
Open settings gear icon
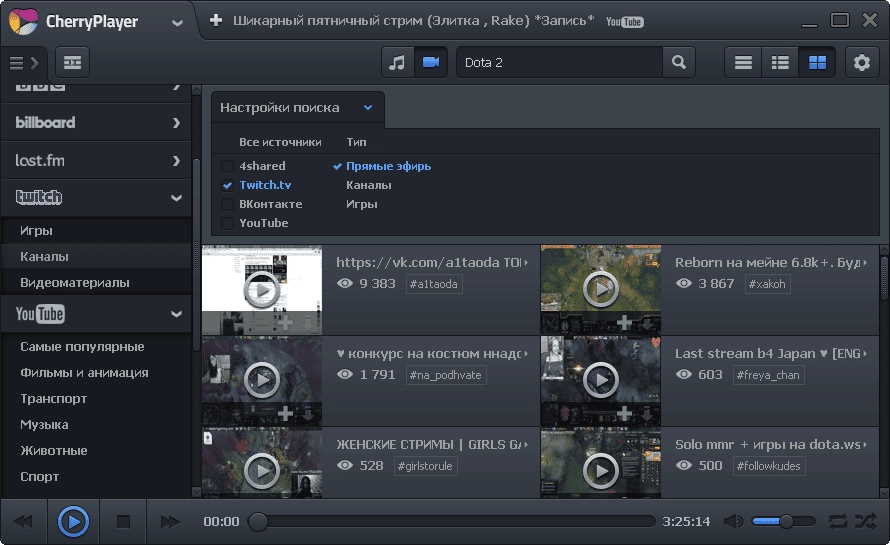[x=862, y=62]
